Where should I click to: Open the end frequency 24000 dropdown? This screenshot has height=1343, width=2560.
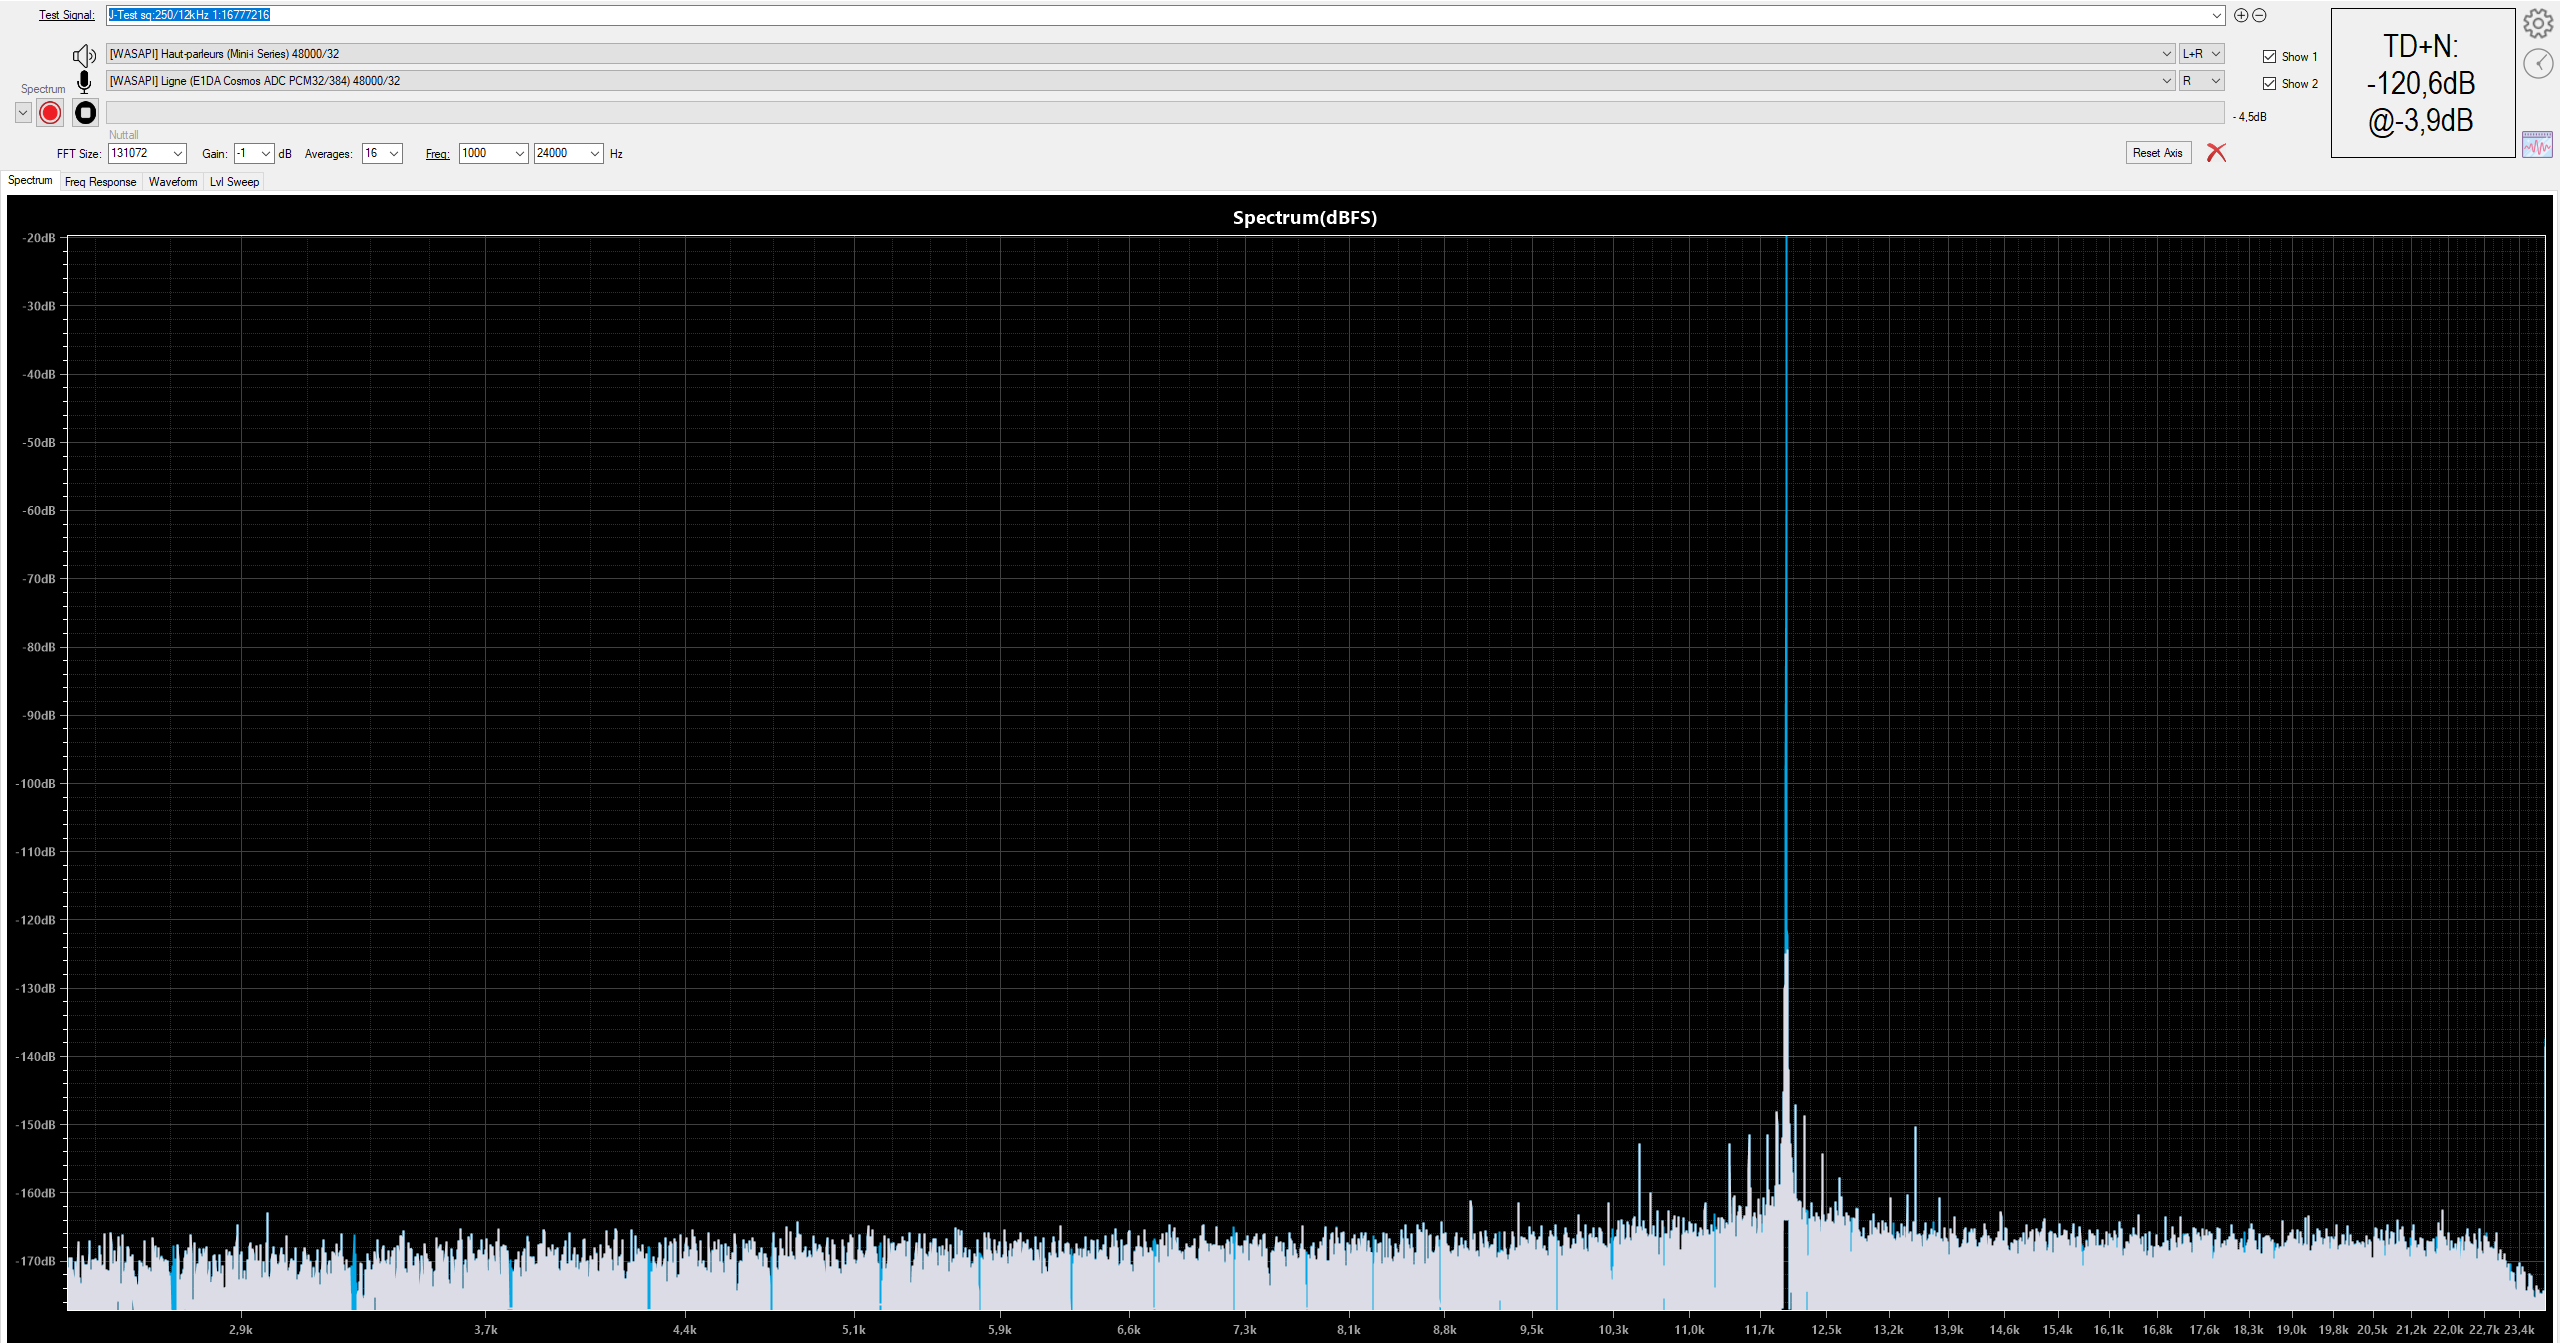click(x=595, y=153)
